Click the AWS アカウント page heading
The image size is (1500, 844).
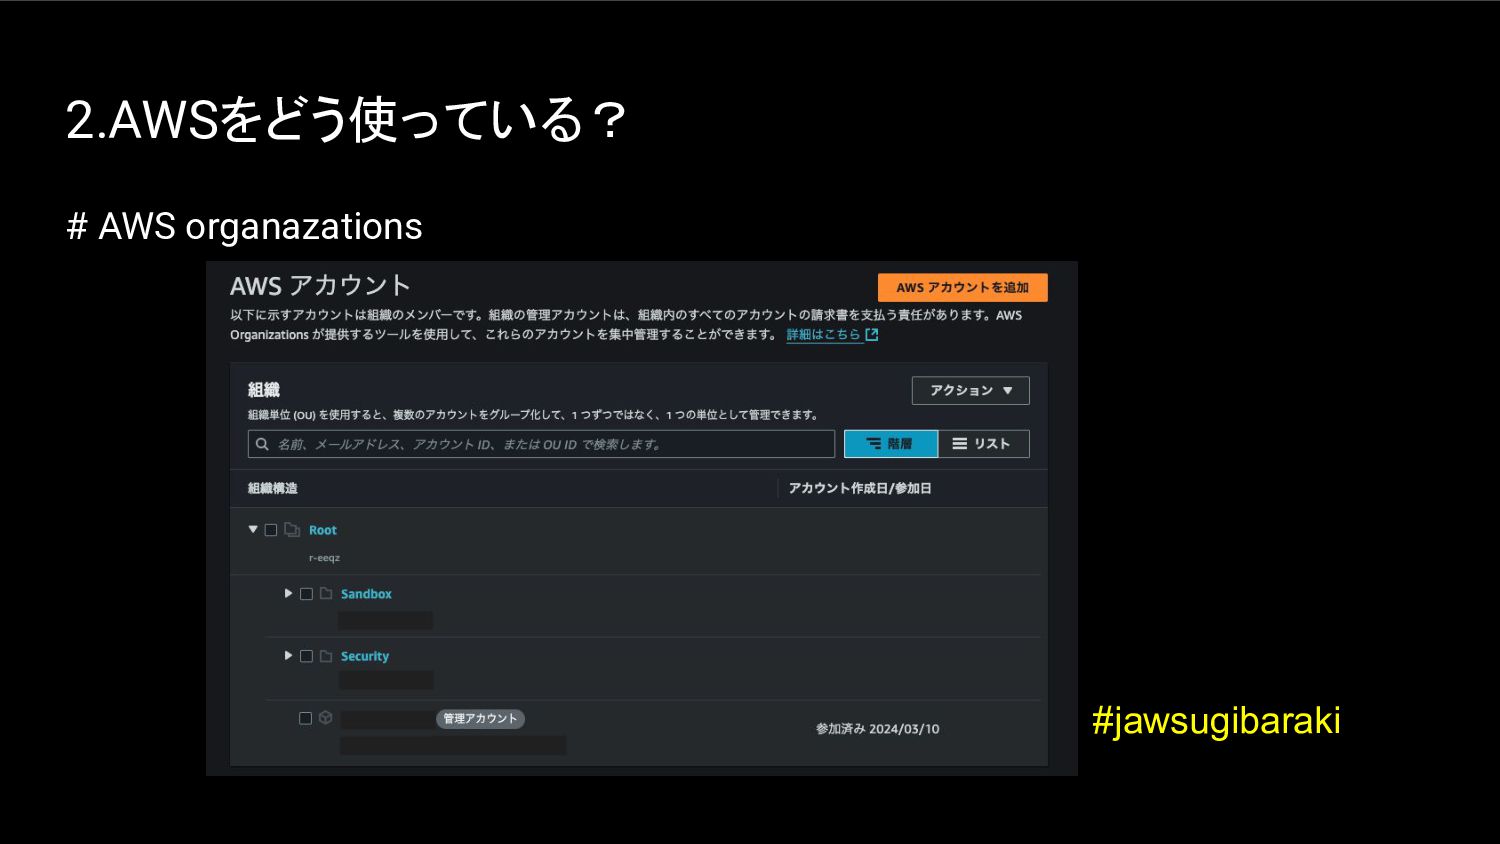click(320, 286)
